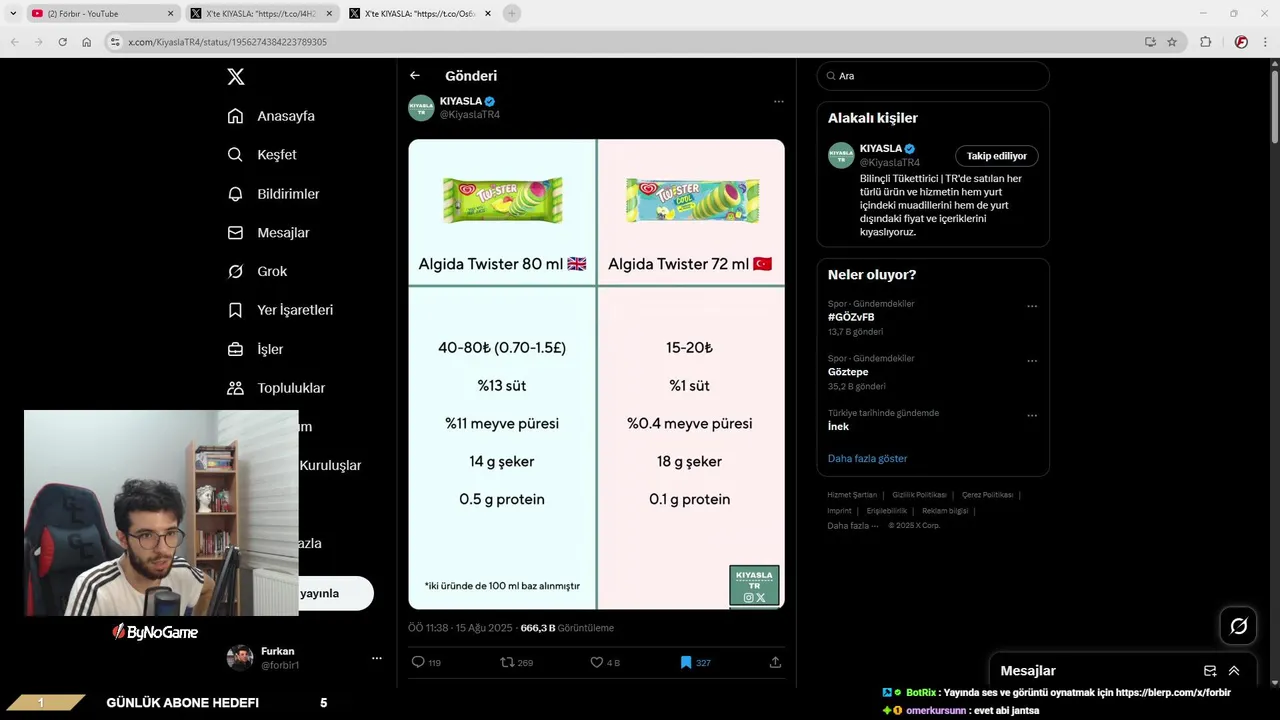Click the share post icon
The width and height of the screenshot is (1280, 720).
[x=775, y=662]
